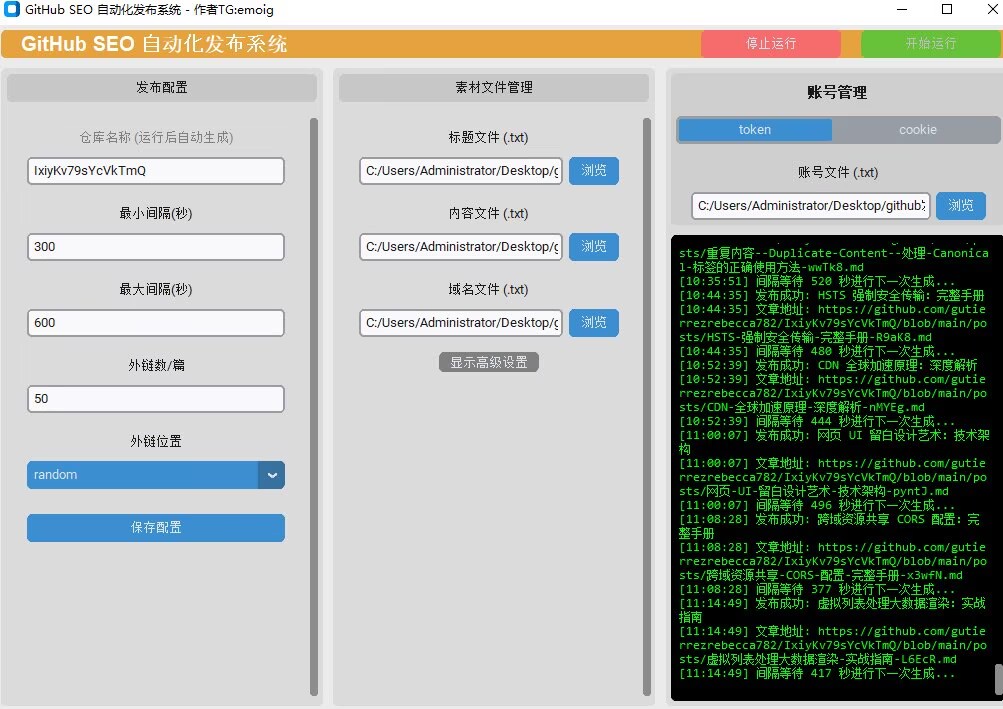Screen dimensions: 1003x709
Task: Click log line 发布成功: 跨域资源共享 CORS 配置
Action: 830,526
